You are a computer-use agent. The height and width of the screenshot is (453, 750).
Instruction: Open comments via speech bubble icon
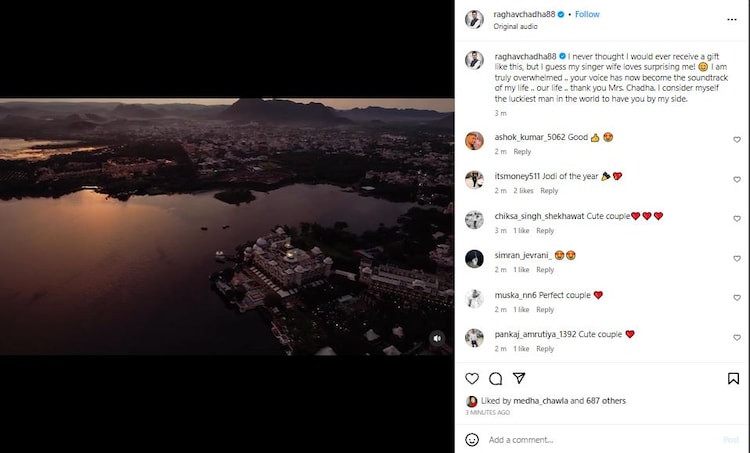[x=495, y=379]
